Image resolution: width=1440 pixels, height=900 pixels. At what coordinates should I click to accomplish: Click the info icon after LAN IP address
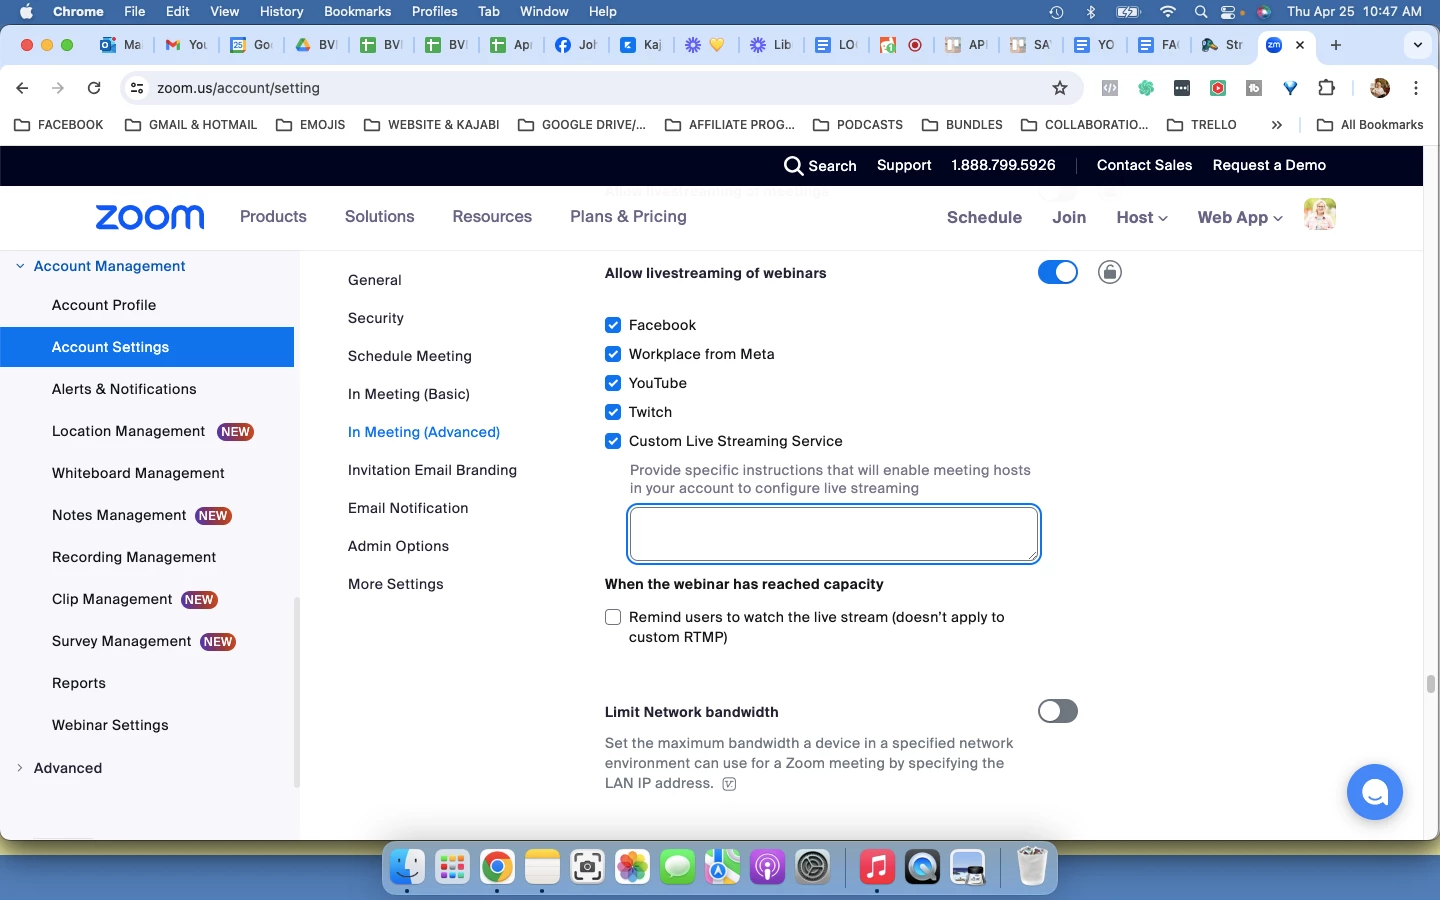click(729, 784)
